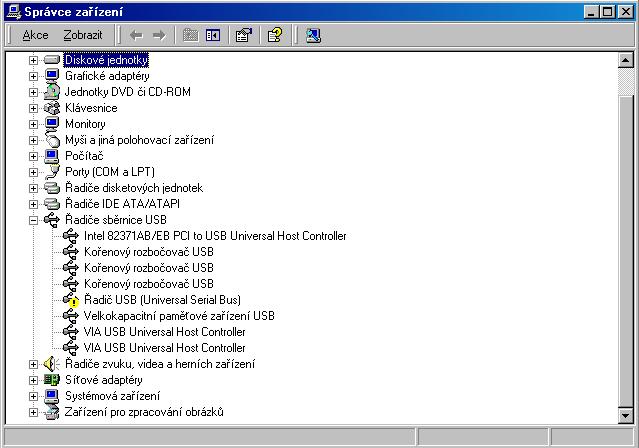Select Zařízení pro zpracování obrázků
This screenshot has width=639, height=448.
[x=144, y=412]
